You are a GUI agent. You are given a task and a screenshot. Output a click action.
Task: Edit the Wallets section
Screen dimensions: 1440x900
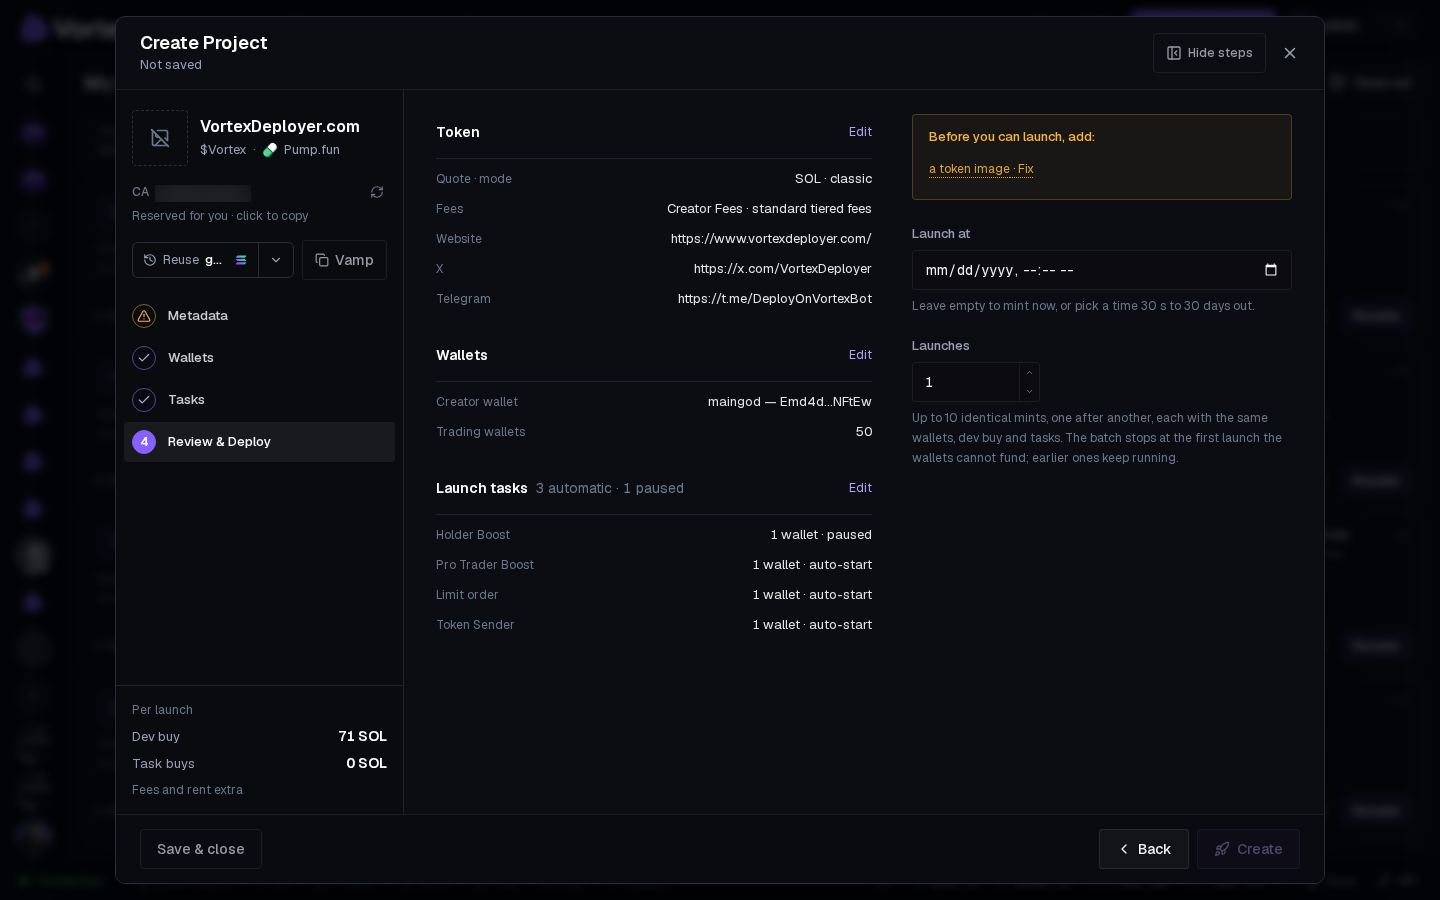click(x=860, y=355)
